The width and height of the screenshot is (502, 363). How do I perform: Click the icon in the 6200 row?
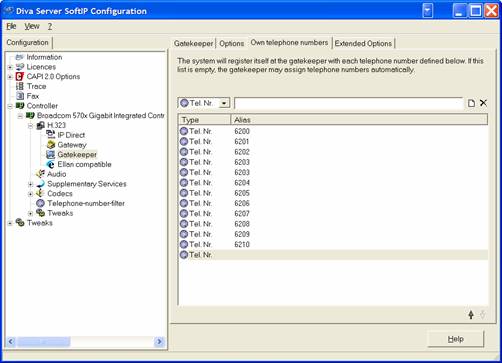[x=184, y=131]
